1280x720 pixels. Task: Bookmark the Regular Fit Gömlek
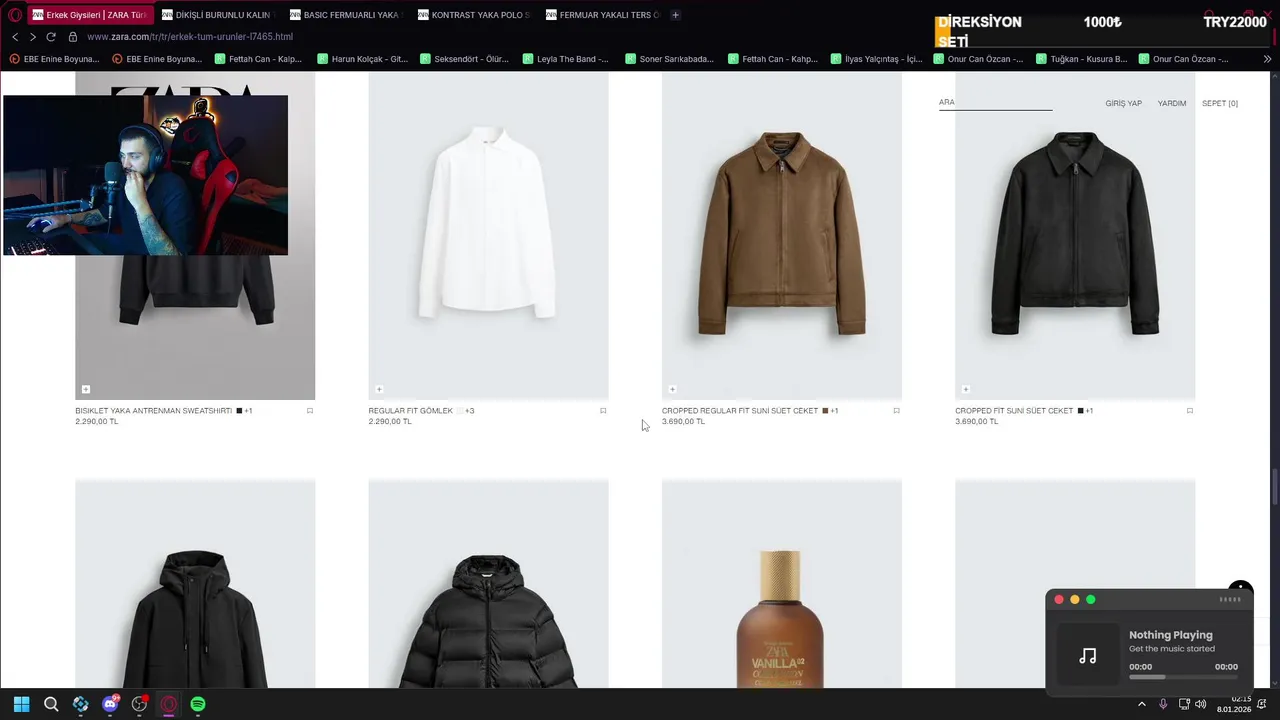pos(603,411)
